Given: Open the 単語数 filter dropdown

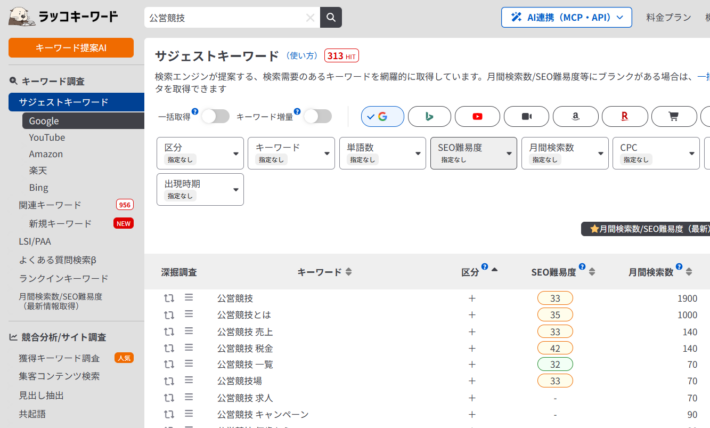Looking at the screenshot, I should click(383, 154).
